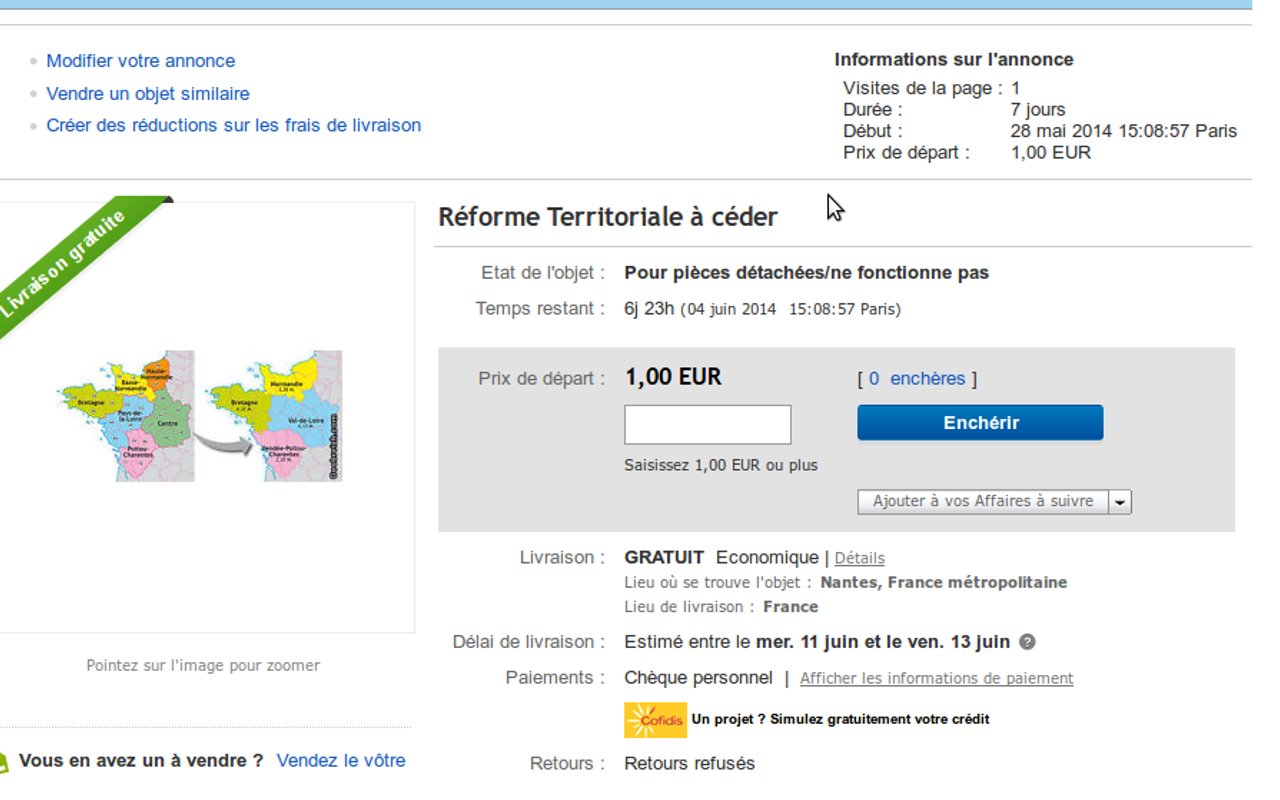Viewport: 1280px width, 800px height.
Task: Click the green tag icon beside 'Vous en avez un à vendre'
Action: (3, 762)
